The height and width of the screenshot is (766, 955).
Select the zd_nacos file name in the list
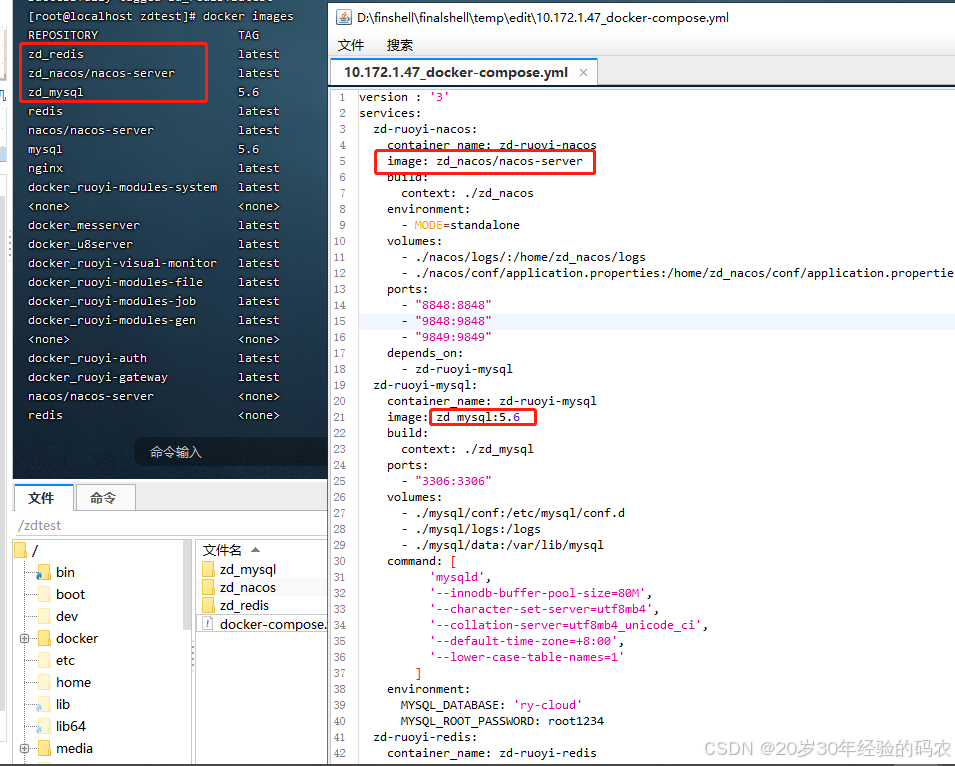[x=248, y=587]
